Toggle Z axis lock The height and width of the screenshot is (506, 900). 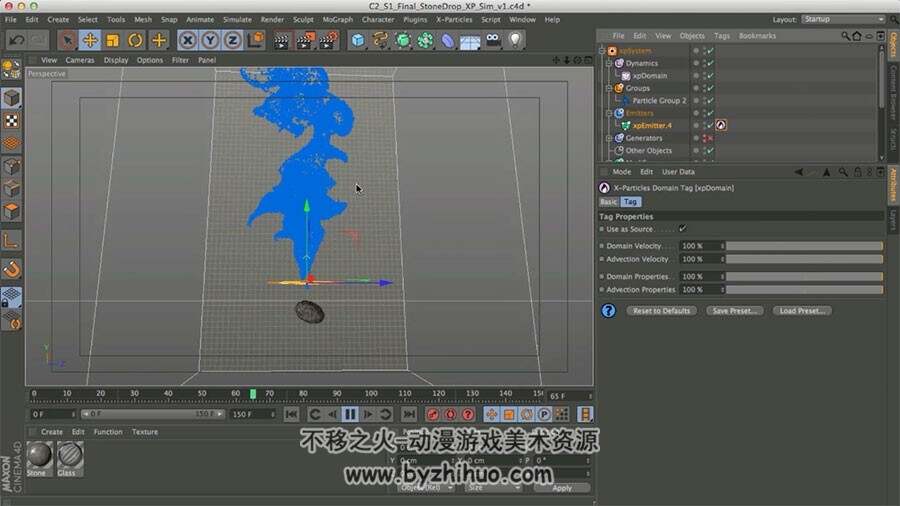(232, 40)
